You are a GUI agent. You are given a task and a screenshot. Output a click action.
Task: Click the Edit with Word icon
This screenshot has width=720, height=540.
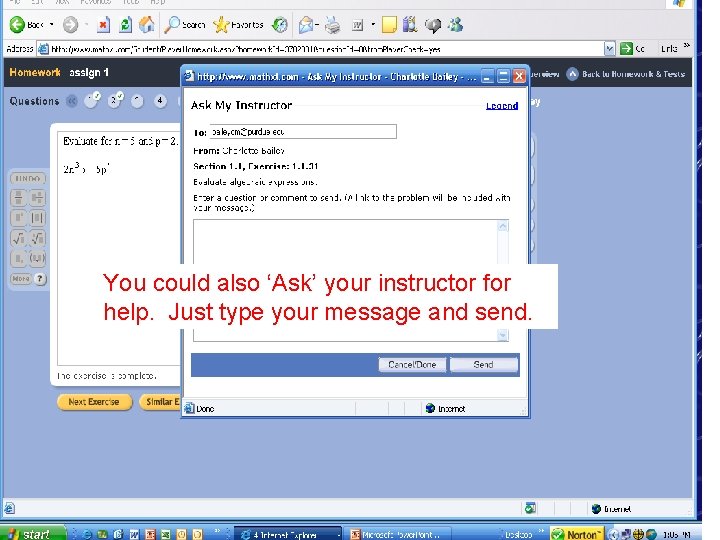[358, 25]
